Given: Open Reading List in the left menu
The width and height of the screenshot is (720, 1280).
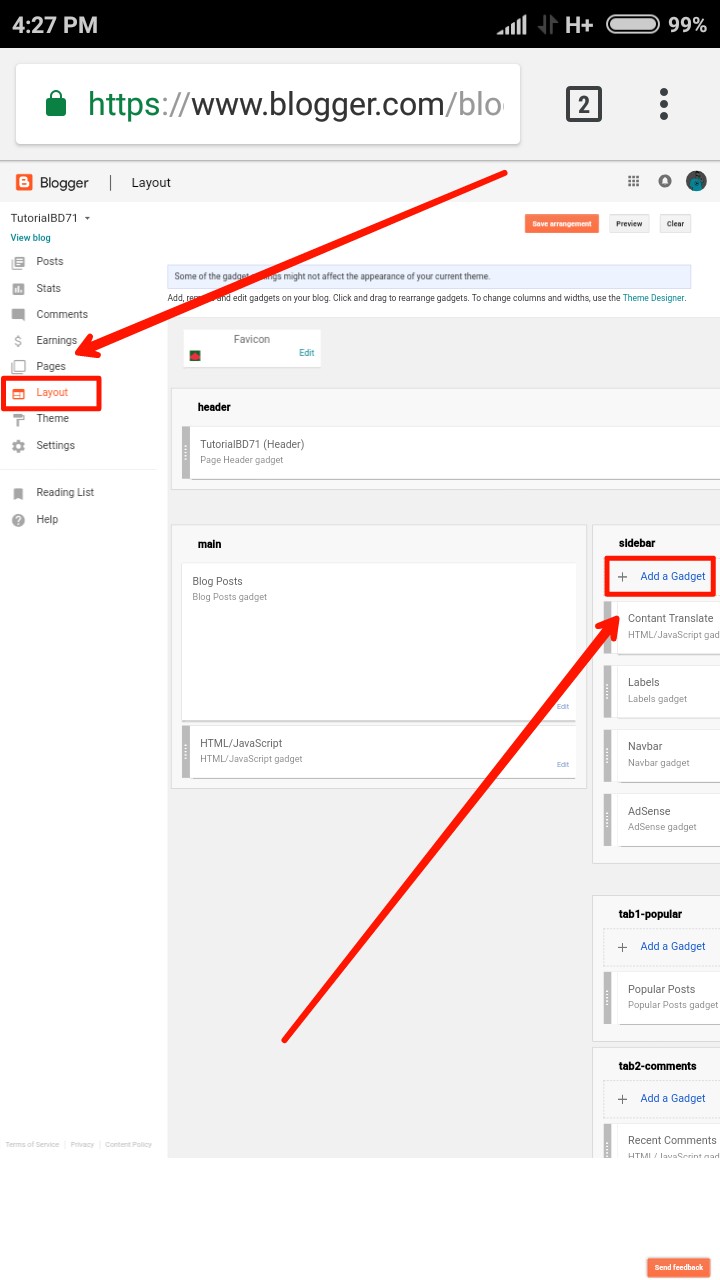Looking at the screenshot, I should point(65,493).
